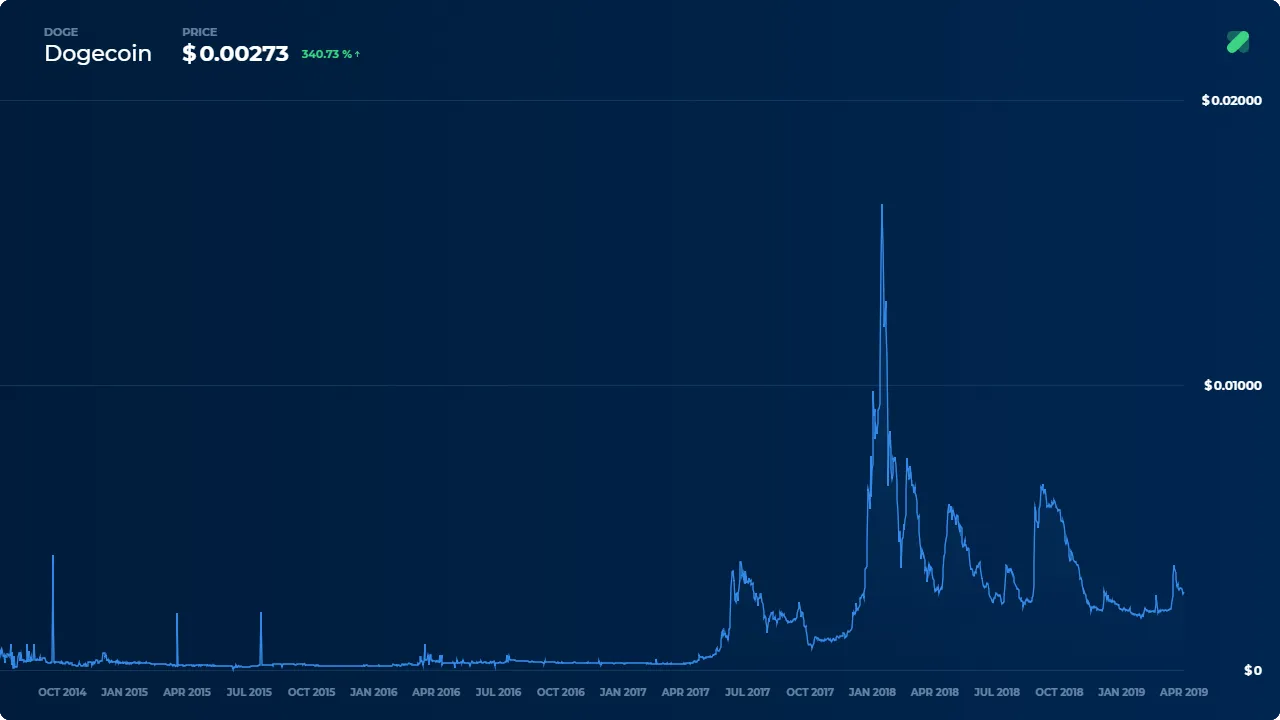Click the Dogecoin coin name
This screenshot has height=720, width=1280.
pyautogui.click(x=98, y=54)
